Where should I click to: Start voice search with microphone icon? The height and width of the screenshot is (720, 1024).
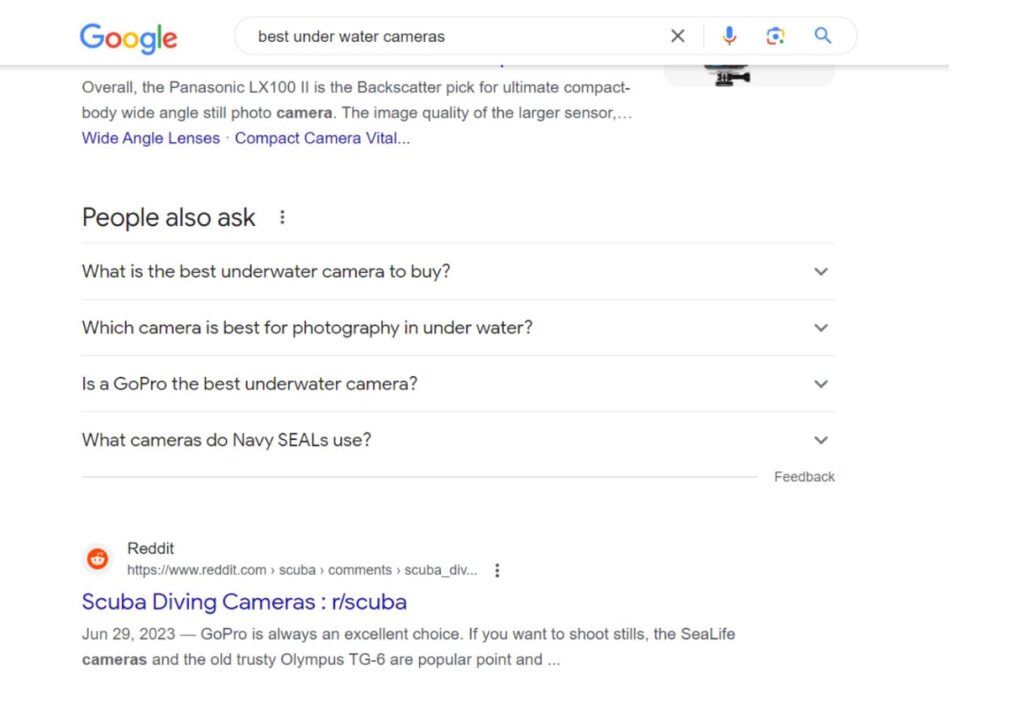click(x=729, y=36)
